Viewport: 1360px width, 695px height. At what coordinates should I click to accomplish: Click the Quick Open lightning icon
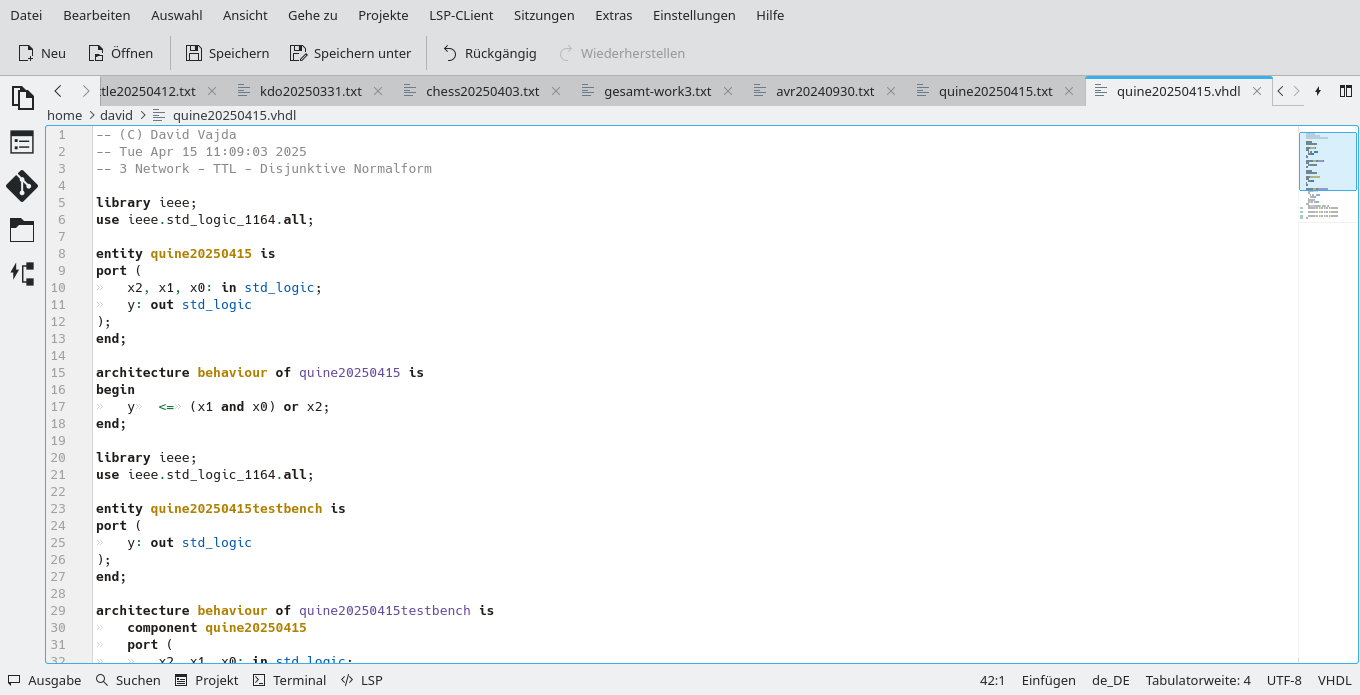click(x=1317, y=91)
